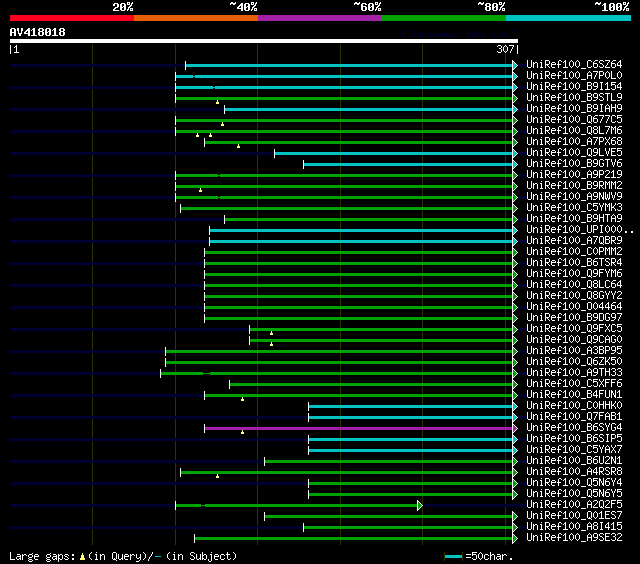Image resolution: width=640 pixels, height=564 pixels.
Task: Click the red 20% identity legend bar
Action: [72, 18]
